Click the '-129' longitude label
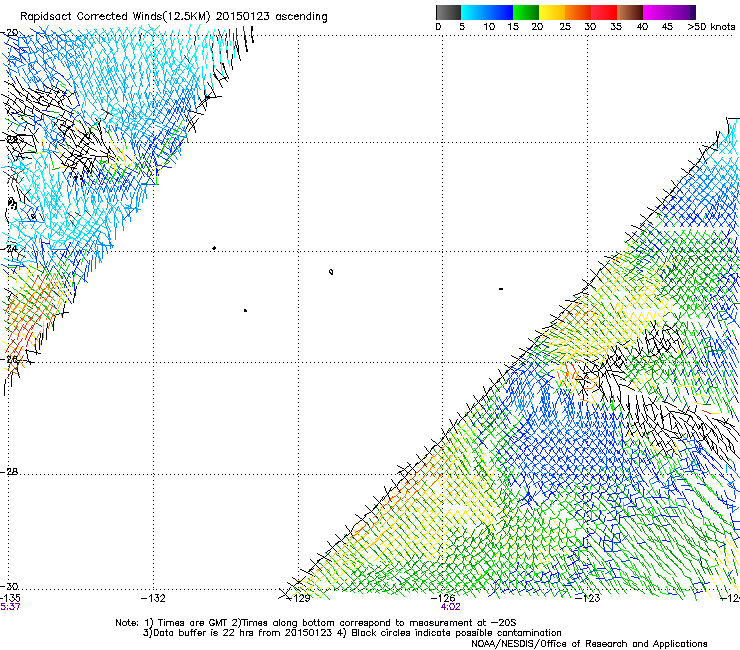740x650 pixels. click(298, 598)
